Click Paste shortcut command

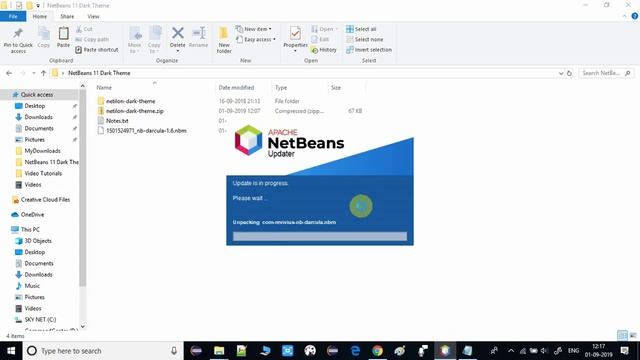click(97, 49)
